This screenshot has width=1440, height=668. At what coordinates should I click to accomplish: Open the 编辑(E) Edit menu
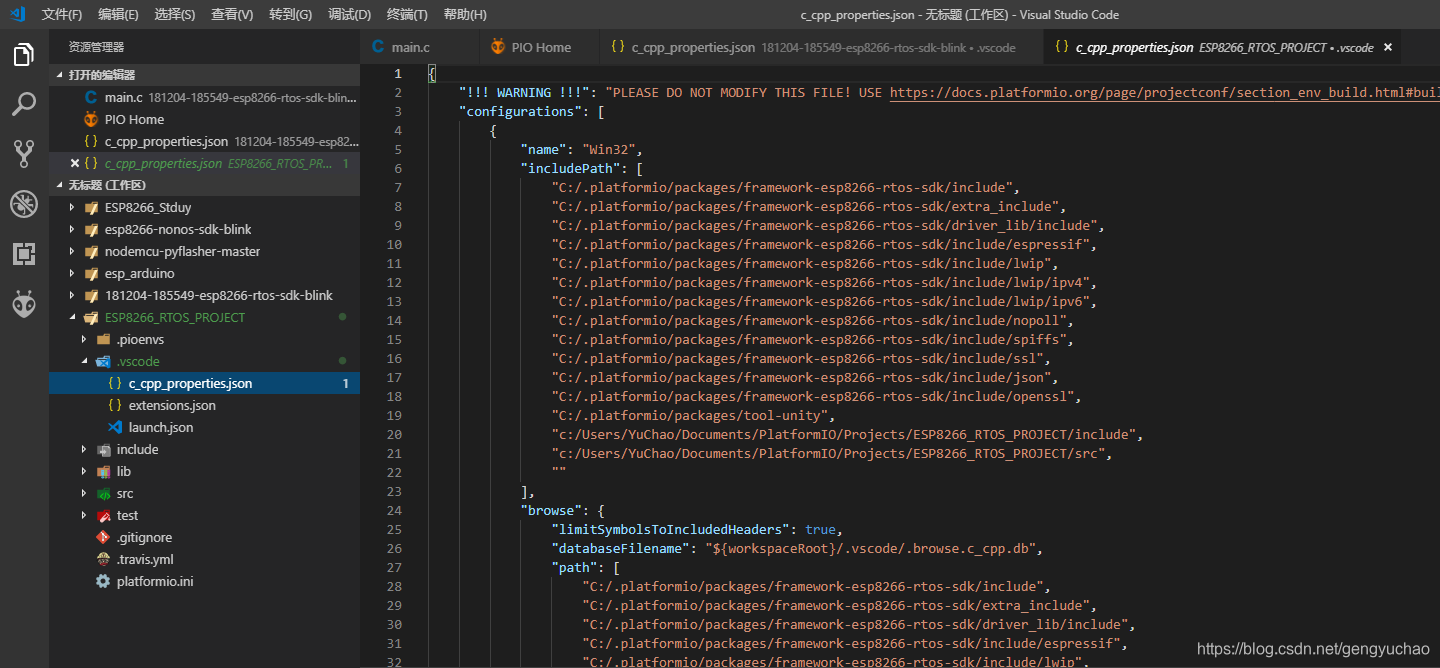(x=119, y=14)
